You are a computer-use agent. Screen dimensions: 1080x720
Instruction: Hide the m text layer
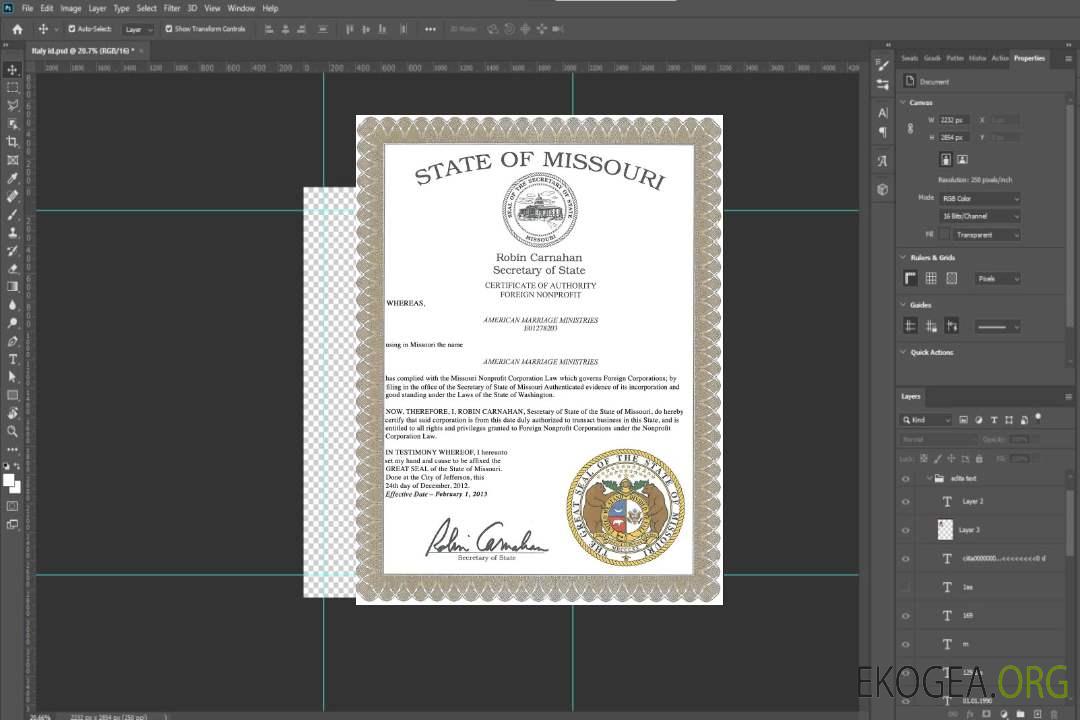coord(906,644)
